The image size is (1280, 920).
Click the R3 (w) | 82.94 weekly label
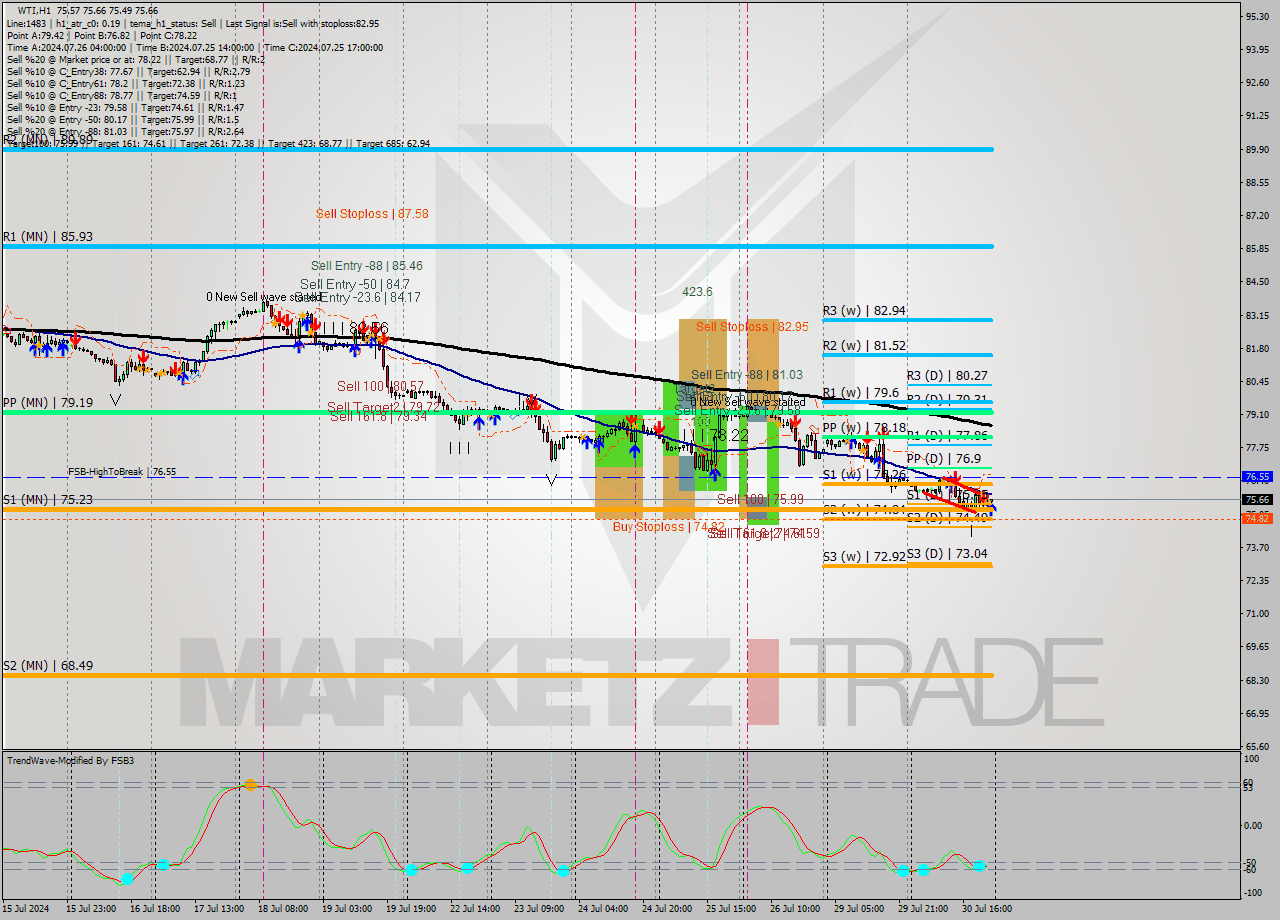point(864,311)
